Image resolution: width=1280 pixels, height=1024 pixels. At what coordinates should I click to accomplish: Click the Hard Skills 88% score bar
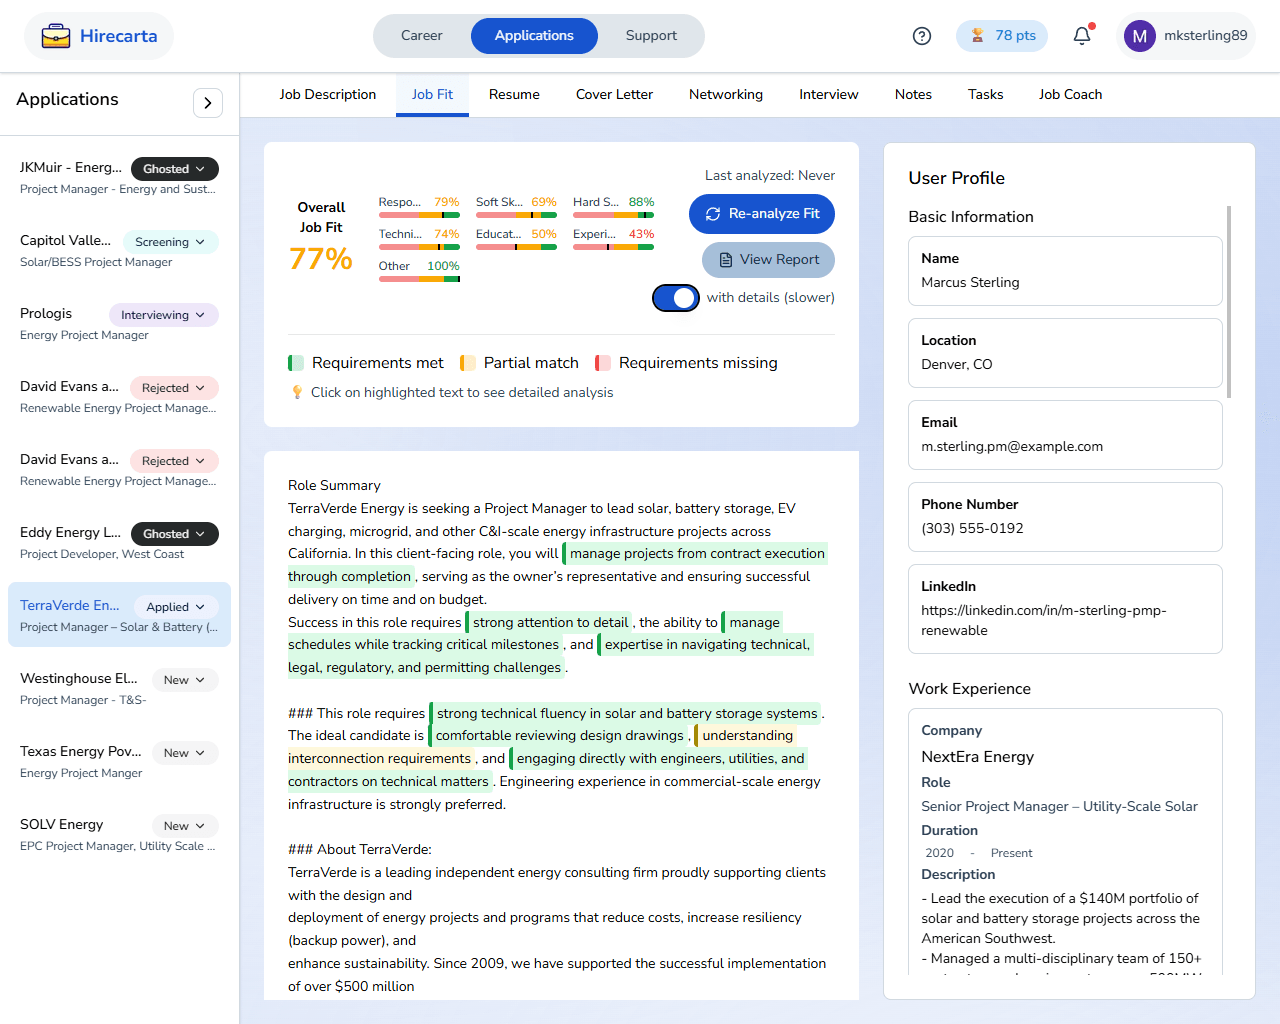point(613,214)
